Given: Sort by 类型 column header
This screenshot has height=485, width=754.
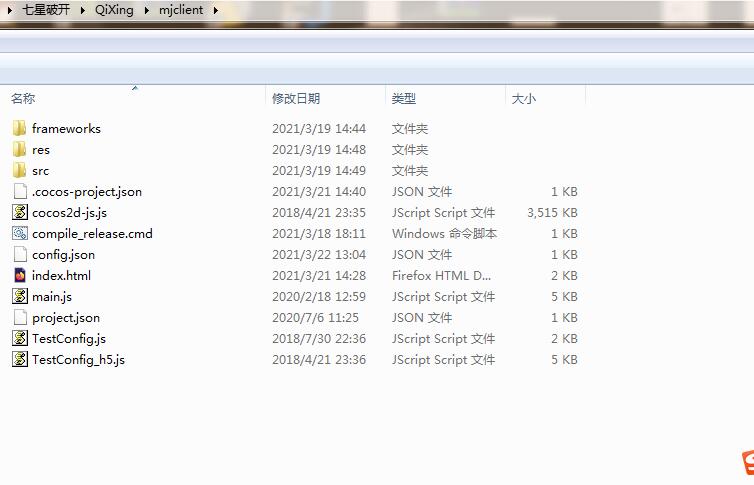Looking at the screenshot, I should [403, 99].
